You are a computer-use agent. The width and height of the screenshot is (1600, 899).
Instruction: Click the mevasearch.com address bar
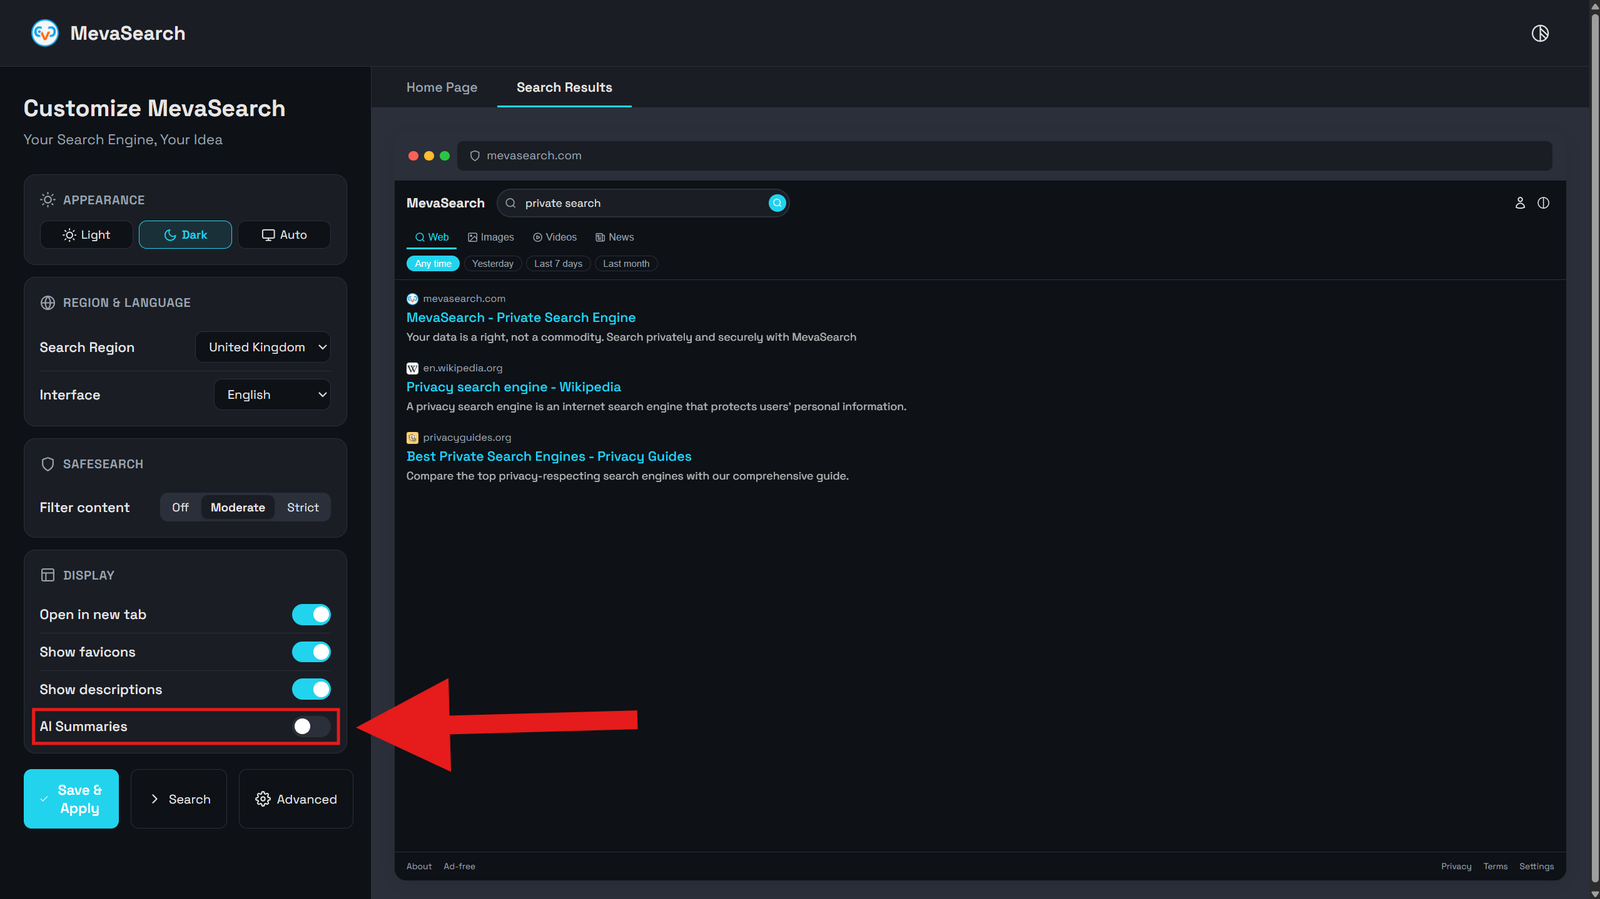click(x=1005, y=156)
